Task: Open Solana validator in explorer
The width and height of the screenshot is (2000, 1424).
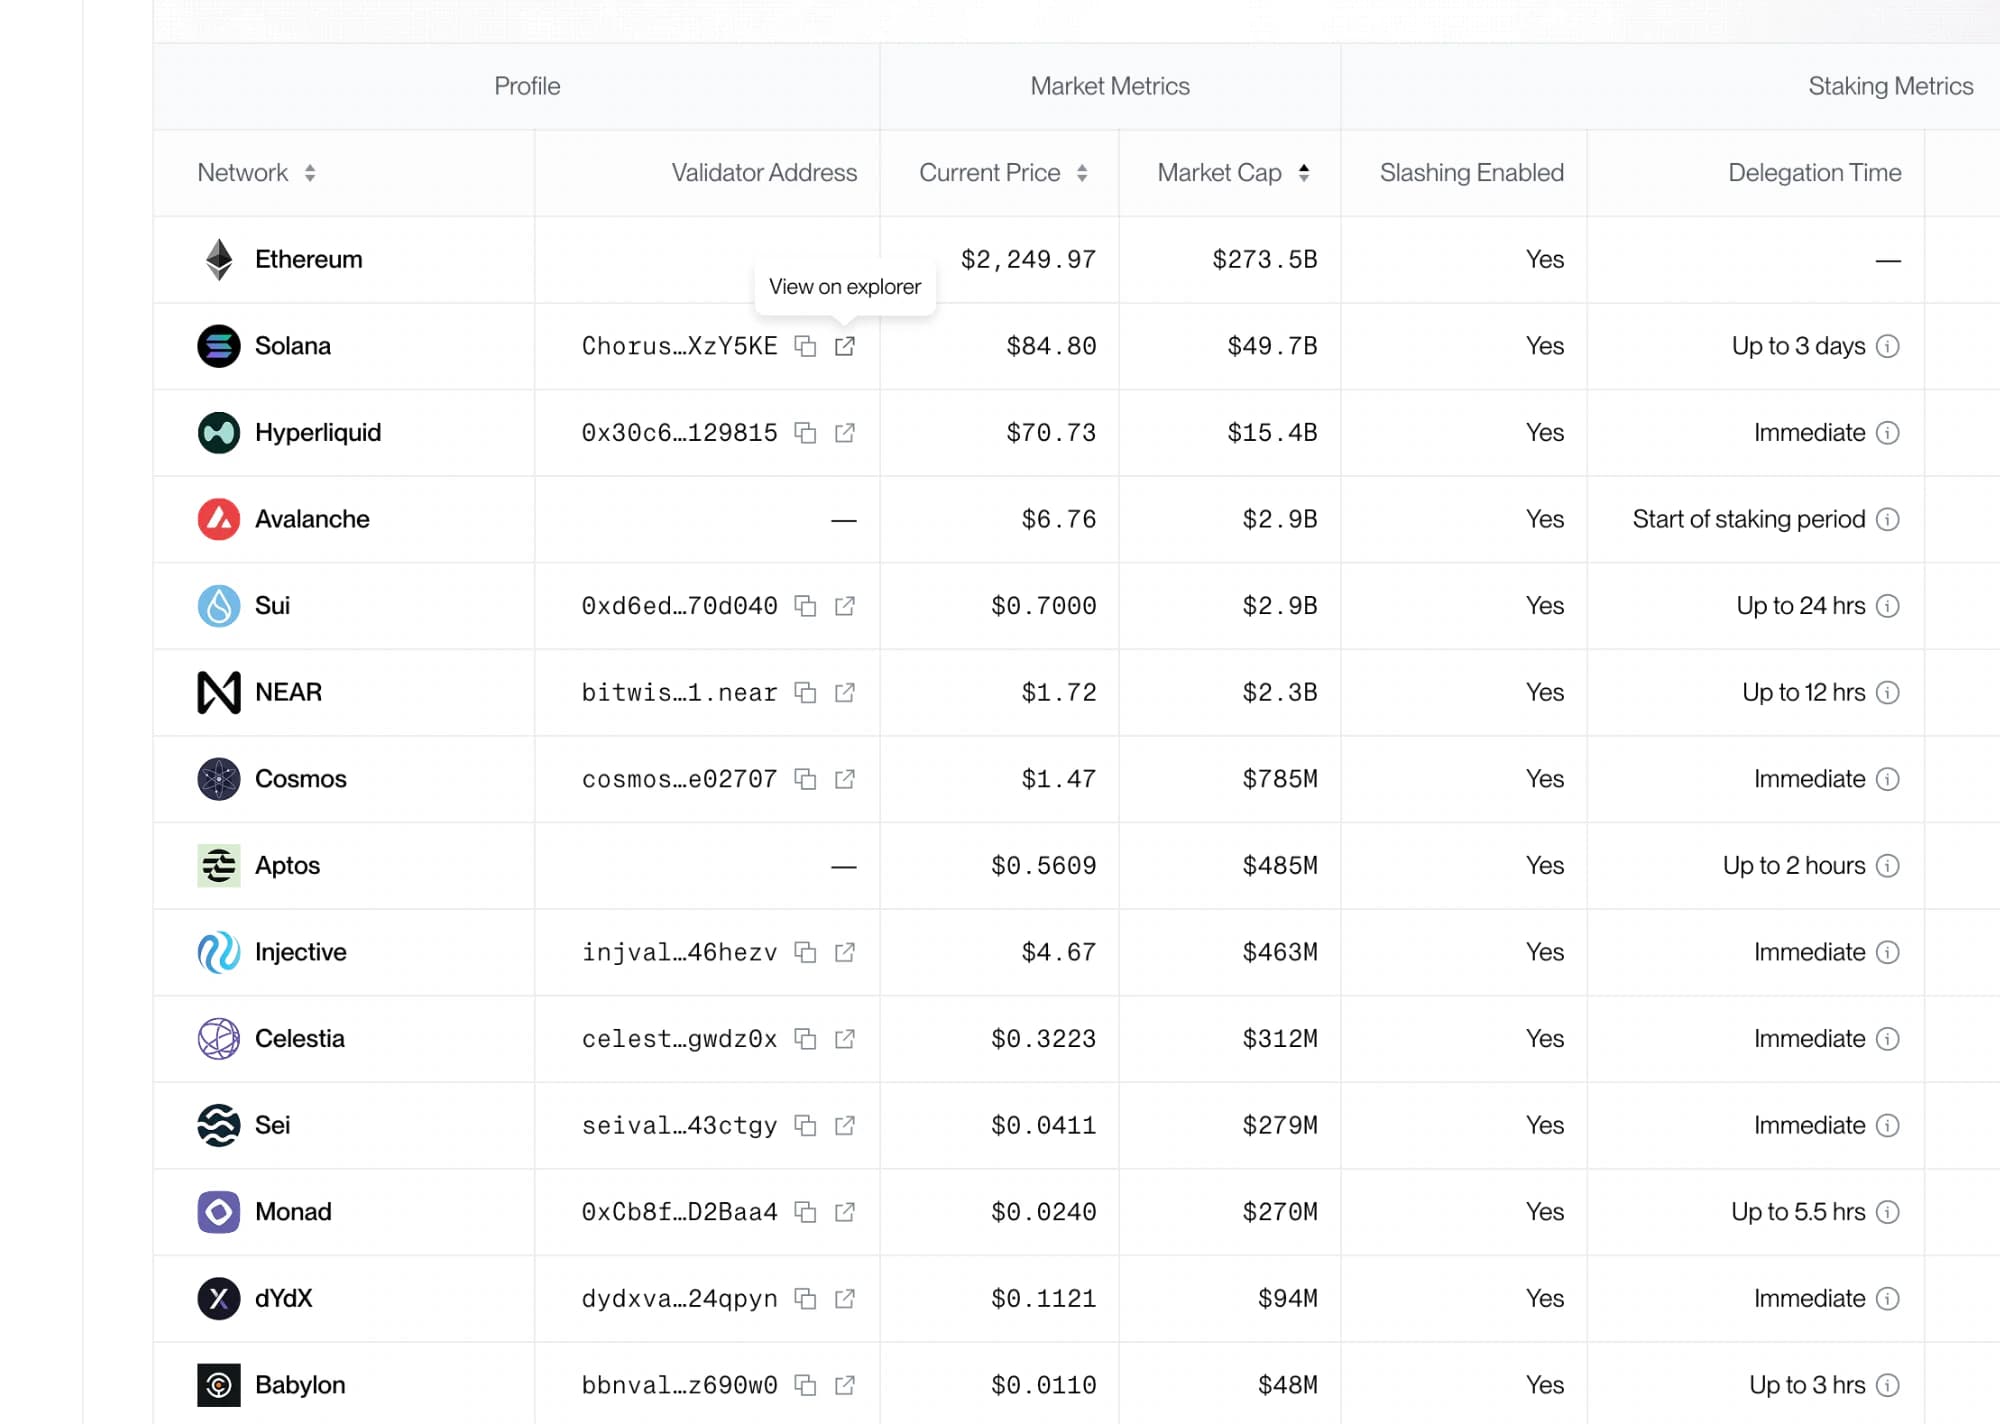Action: [x=845, y=346]
